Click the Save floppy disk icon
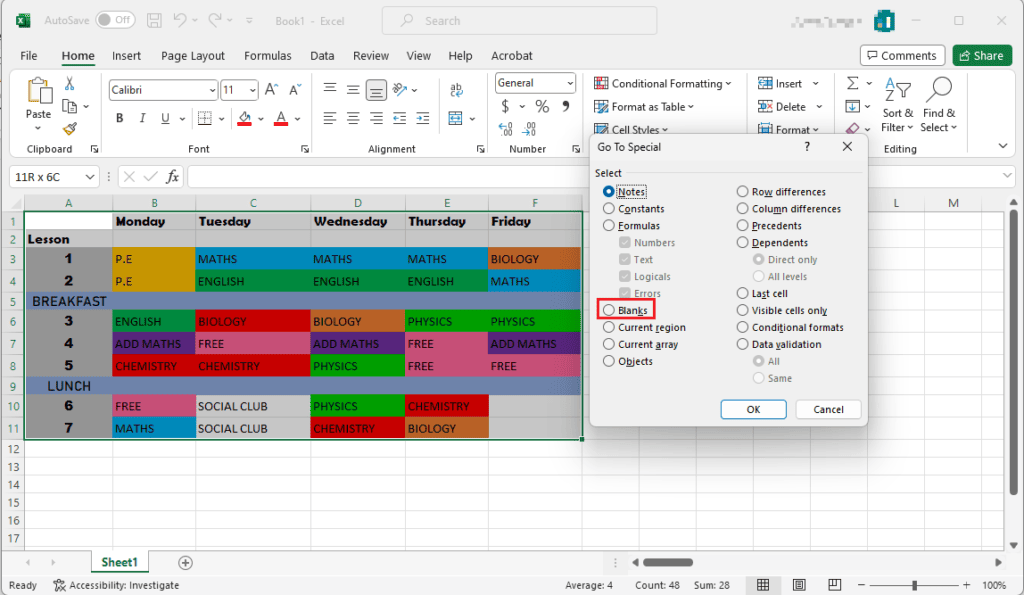The height and width of the screenshot is (595, 1024). coord(154,20)
